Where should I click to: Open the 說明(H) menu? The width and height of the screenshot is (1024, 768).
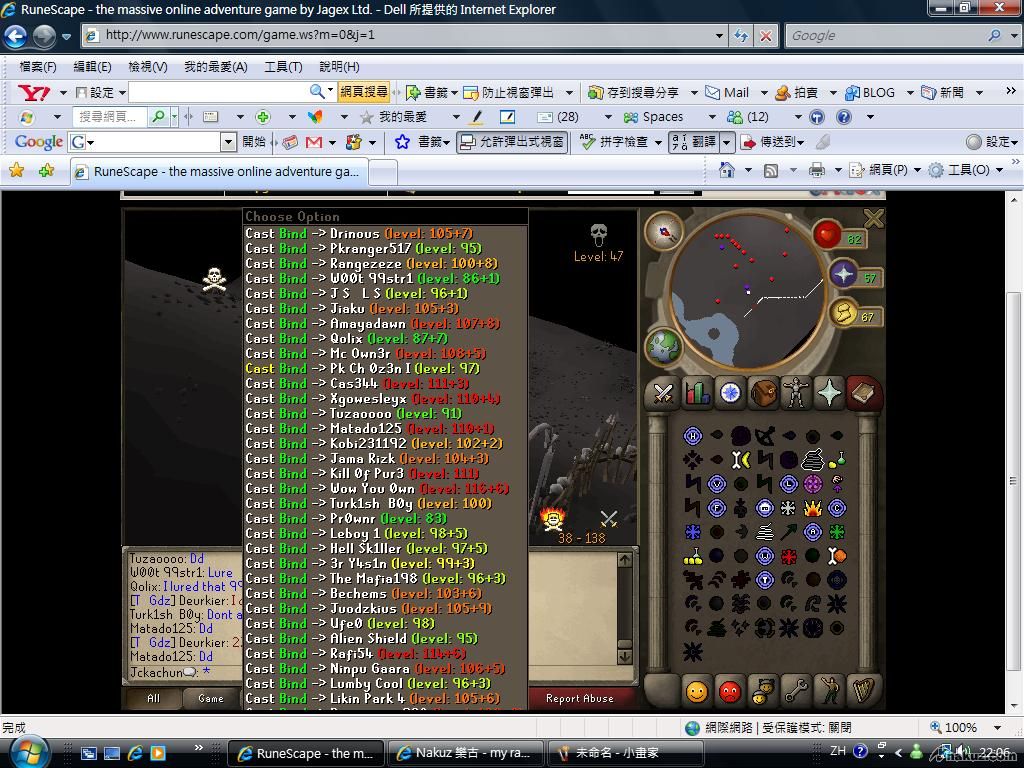tap(339, 67)
